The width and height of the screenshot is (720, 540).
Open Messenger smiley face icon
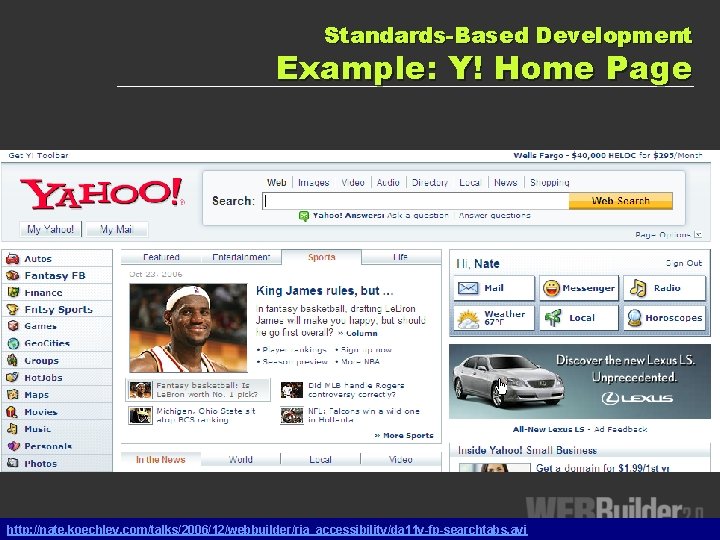pyautogui.click(x=551, y=288)
